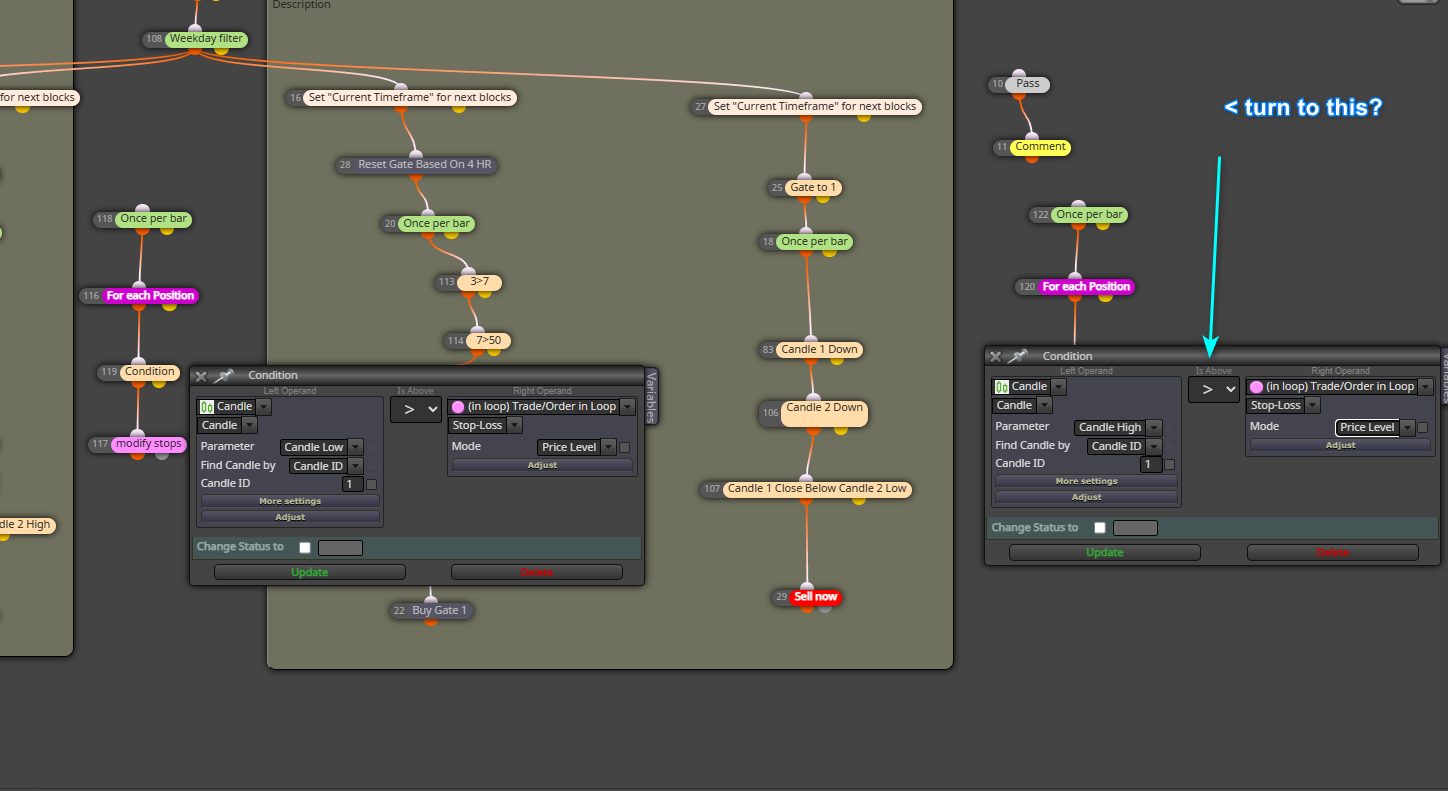Close the Condition dialog with Candle High parameter
The image size is (1448, 791).
995,356
